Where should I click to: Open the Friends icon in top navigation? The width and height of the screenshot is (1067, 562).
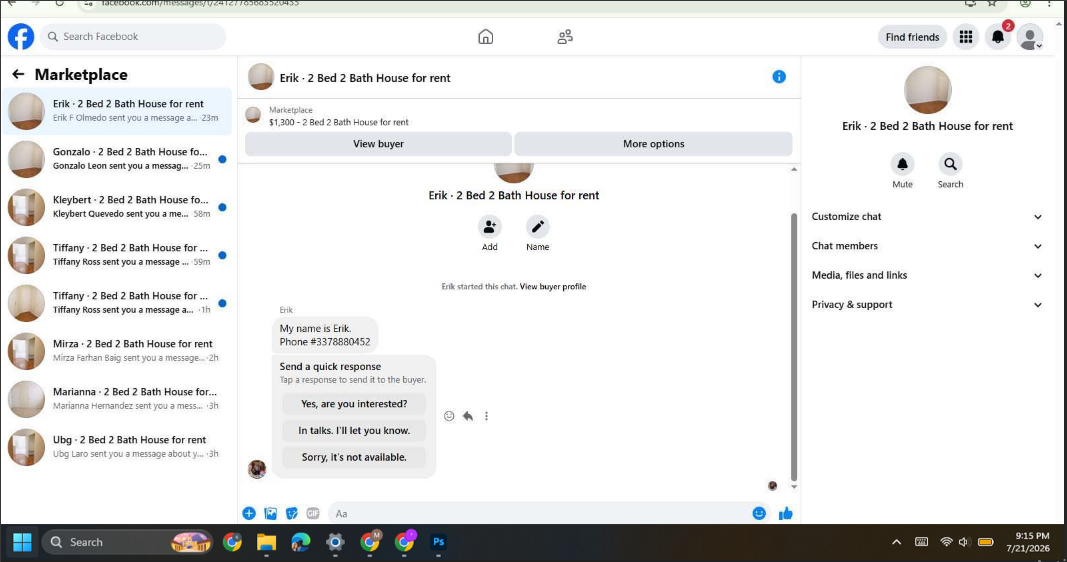(x=565, y=37)
